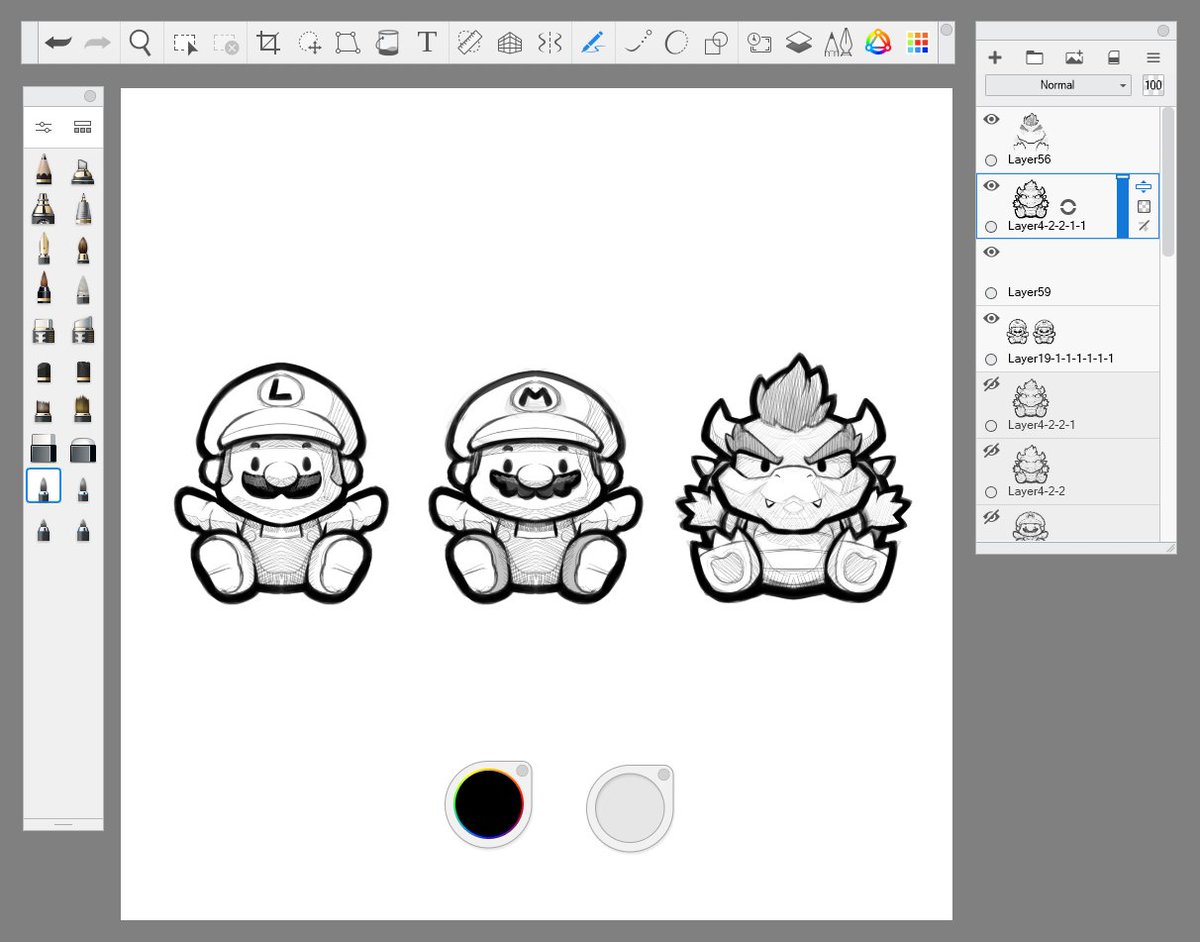Show hidden Layer4-2-2-1 via crossed eye
The width and height of the screenshot is (1200, 942).
(x=991, y=385)
